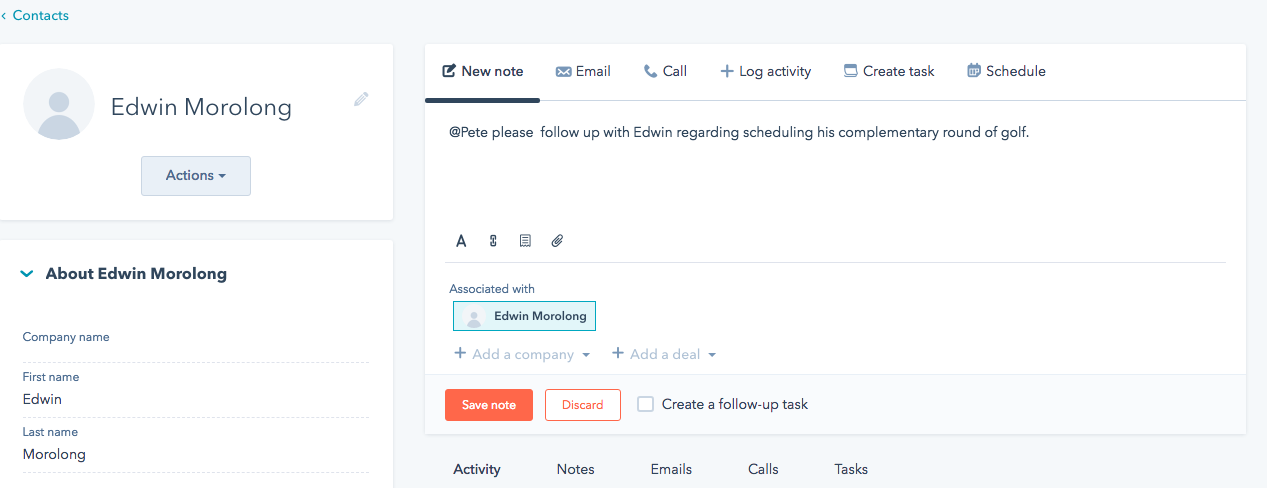This screenshot has width=1267, height=488.
Task: Click the text formatting A icon
Action: (461, 241)
